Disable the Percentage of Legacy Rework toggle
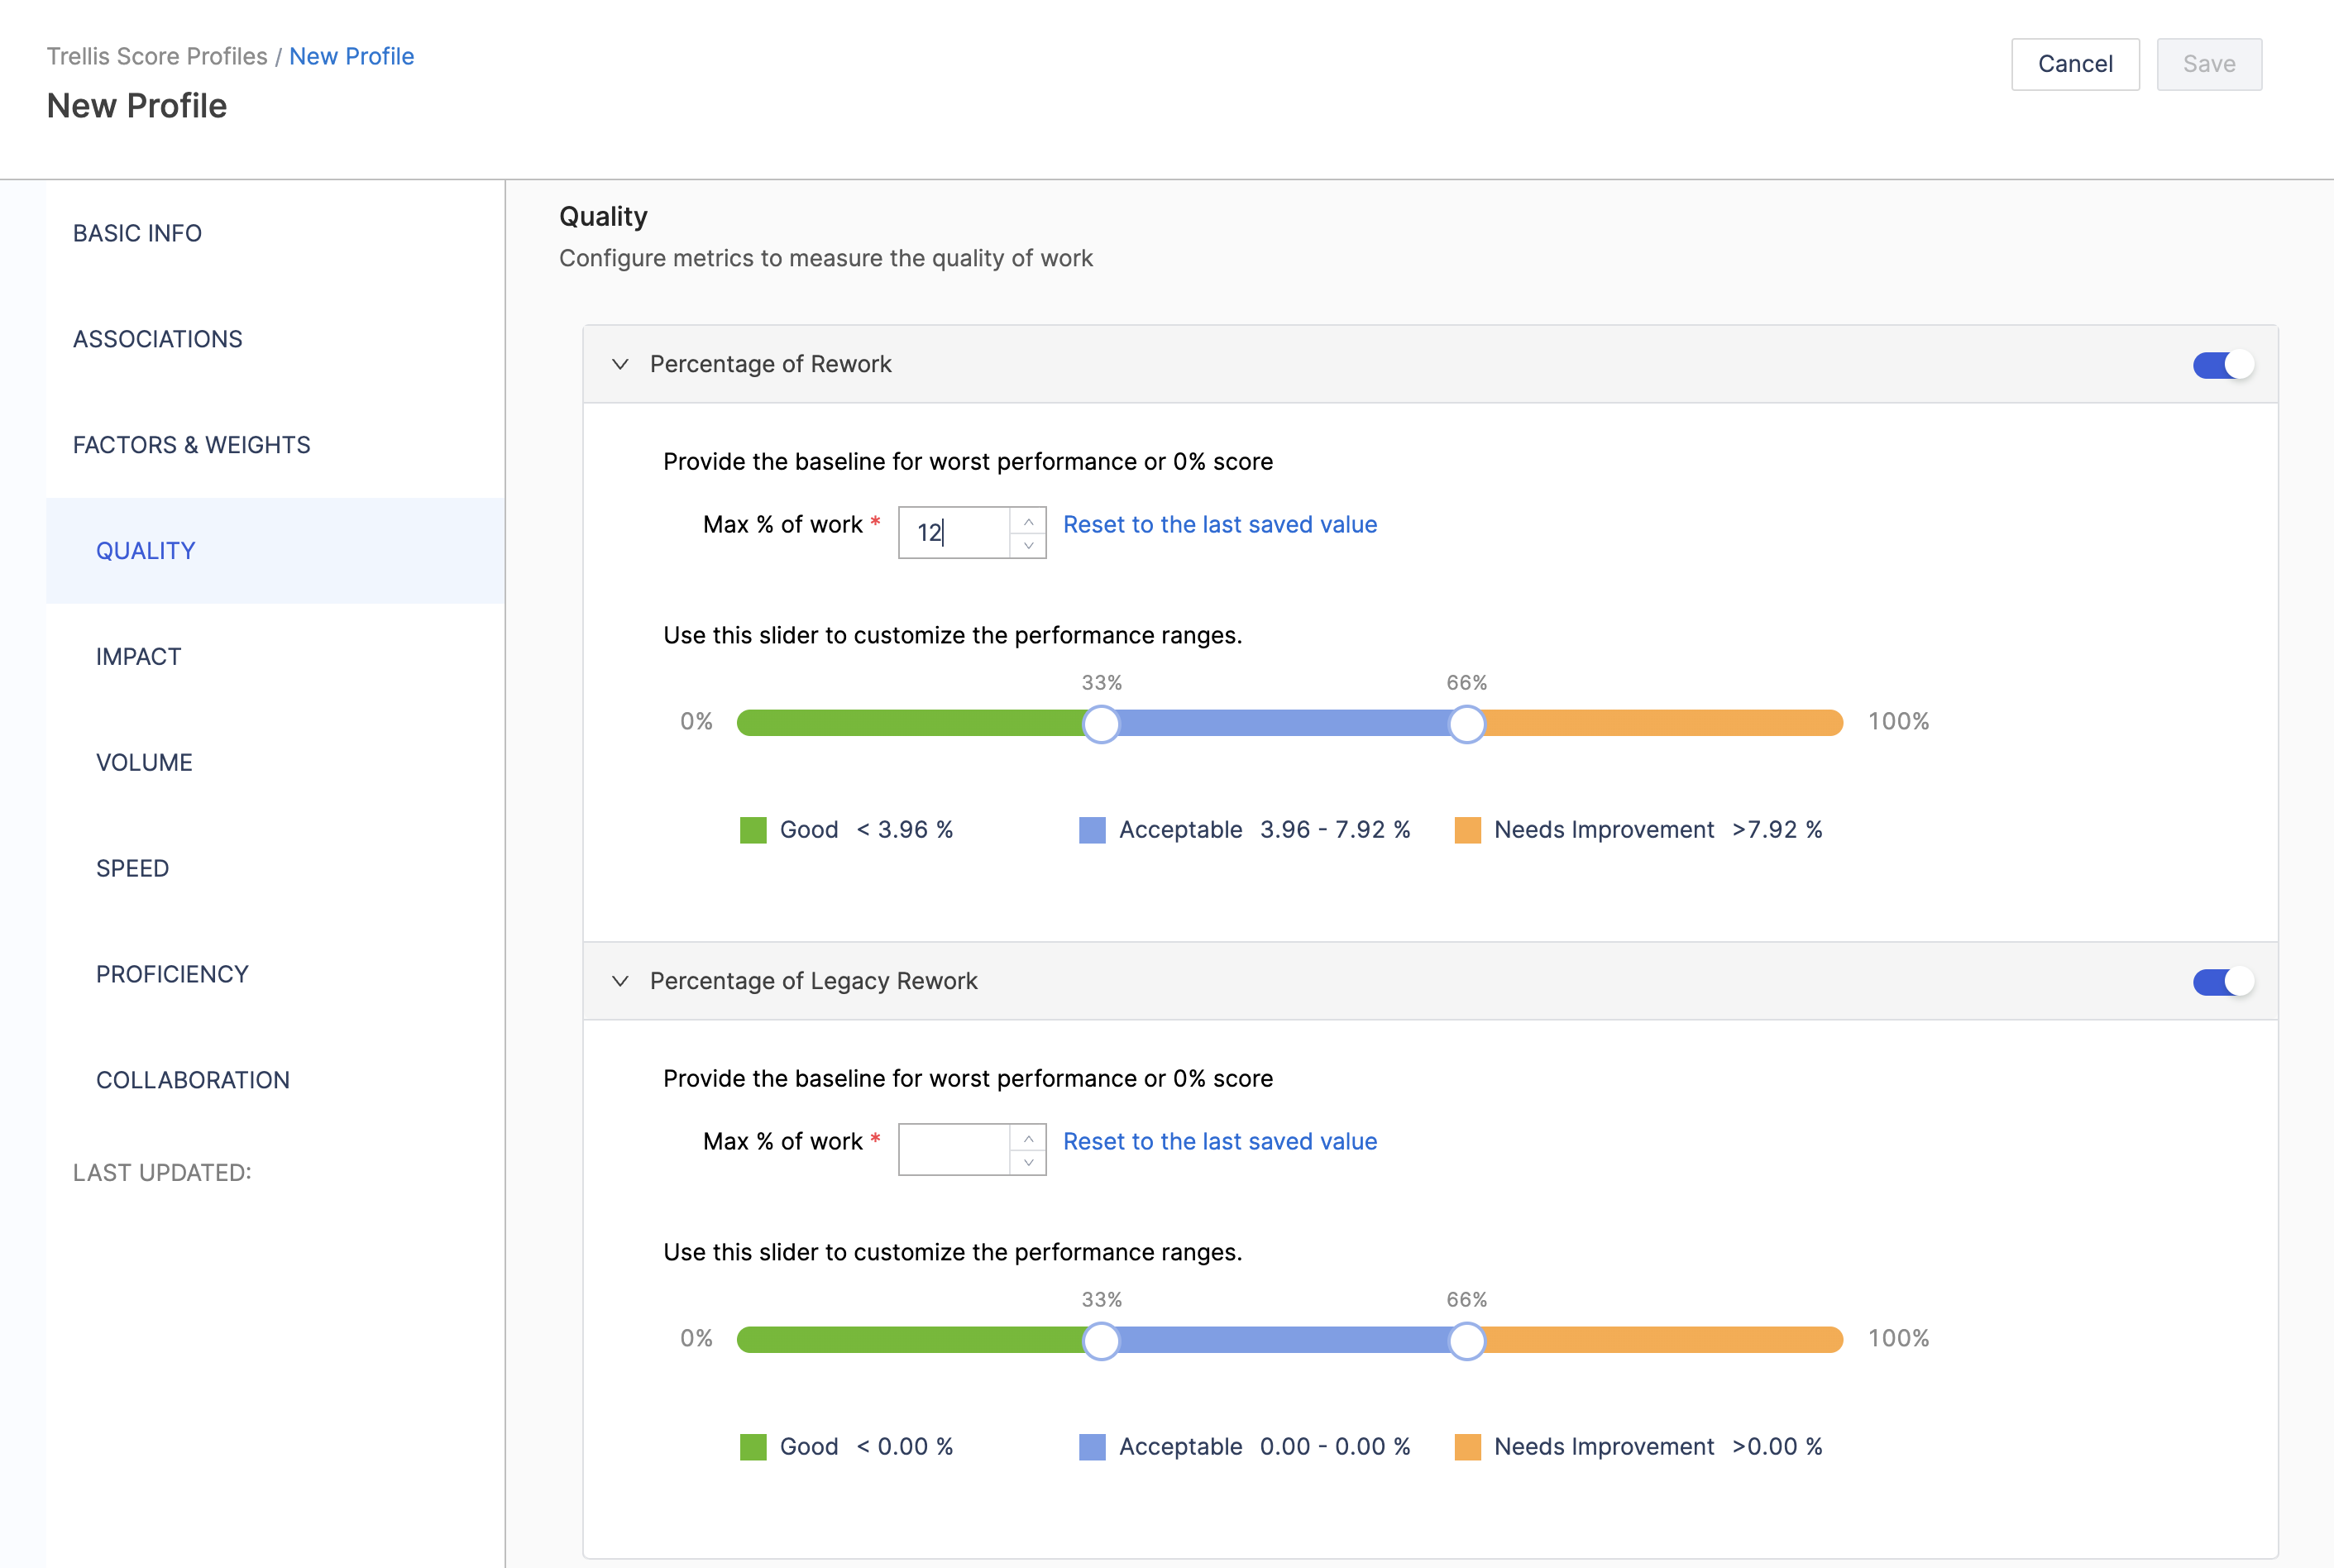This screenshot has height=1568, width=2334. (2222, 982)
